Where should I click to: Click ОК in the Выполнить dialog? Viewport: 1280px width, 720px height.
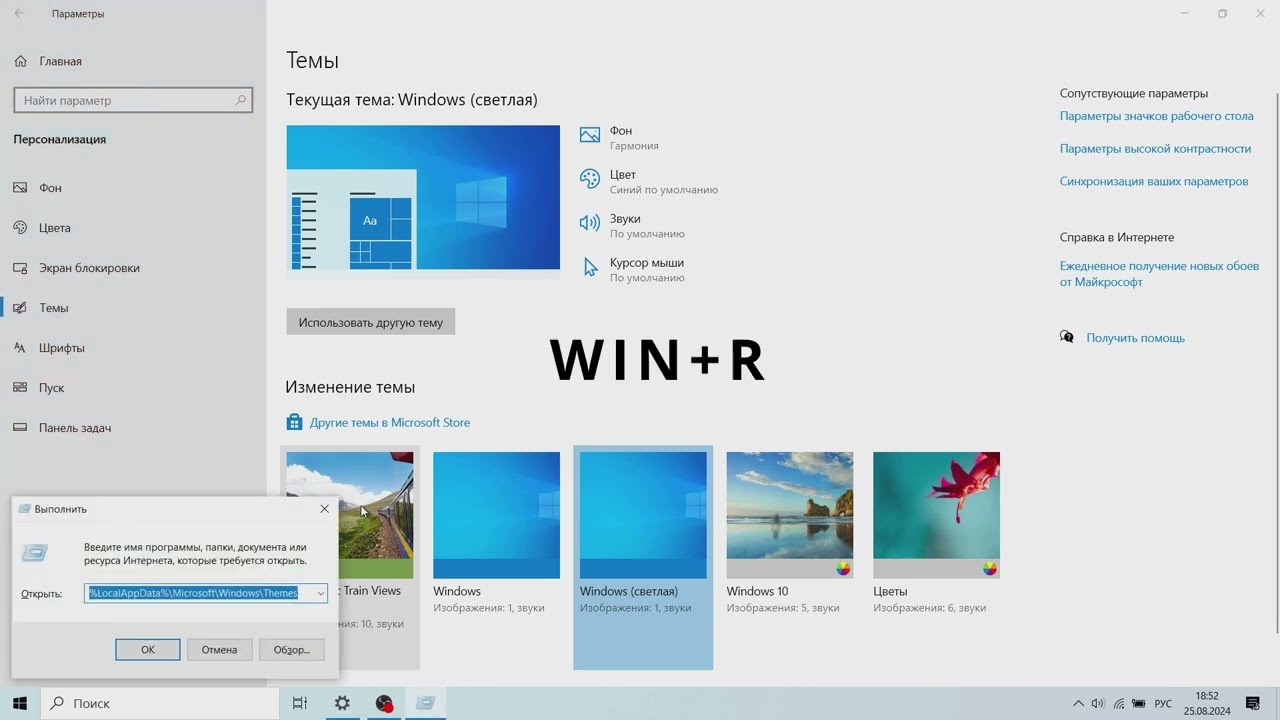click(148, 650)
